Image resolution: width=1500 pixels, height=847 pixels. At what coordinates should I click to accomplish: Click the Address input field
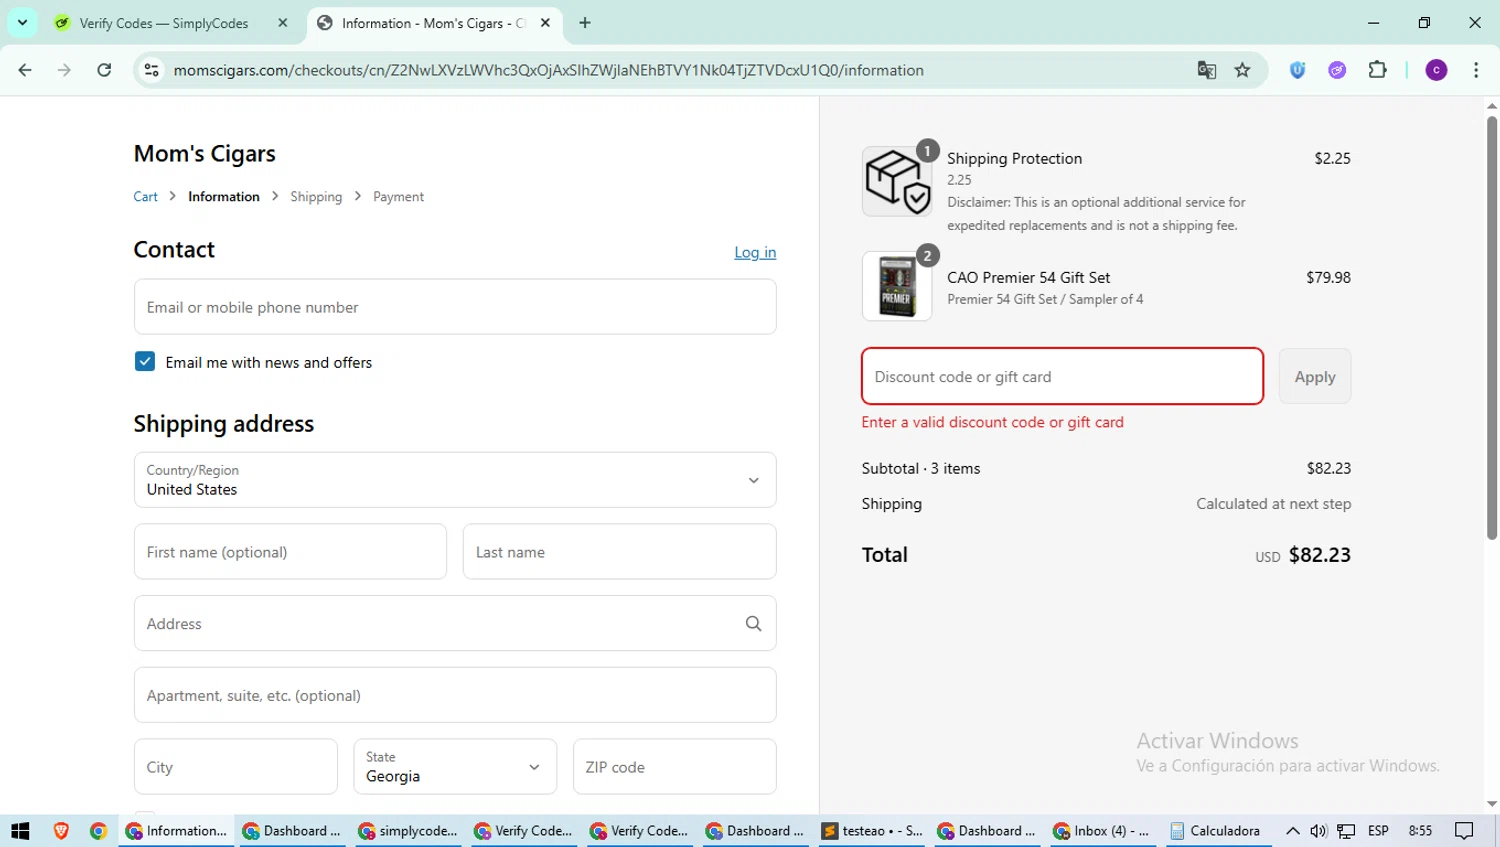tap(455, 624)
